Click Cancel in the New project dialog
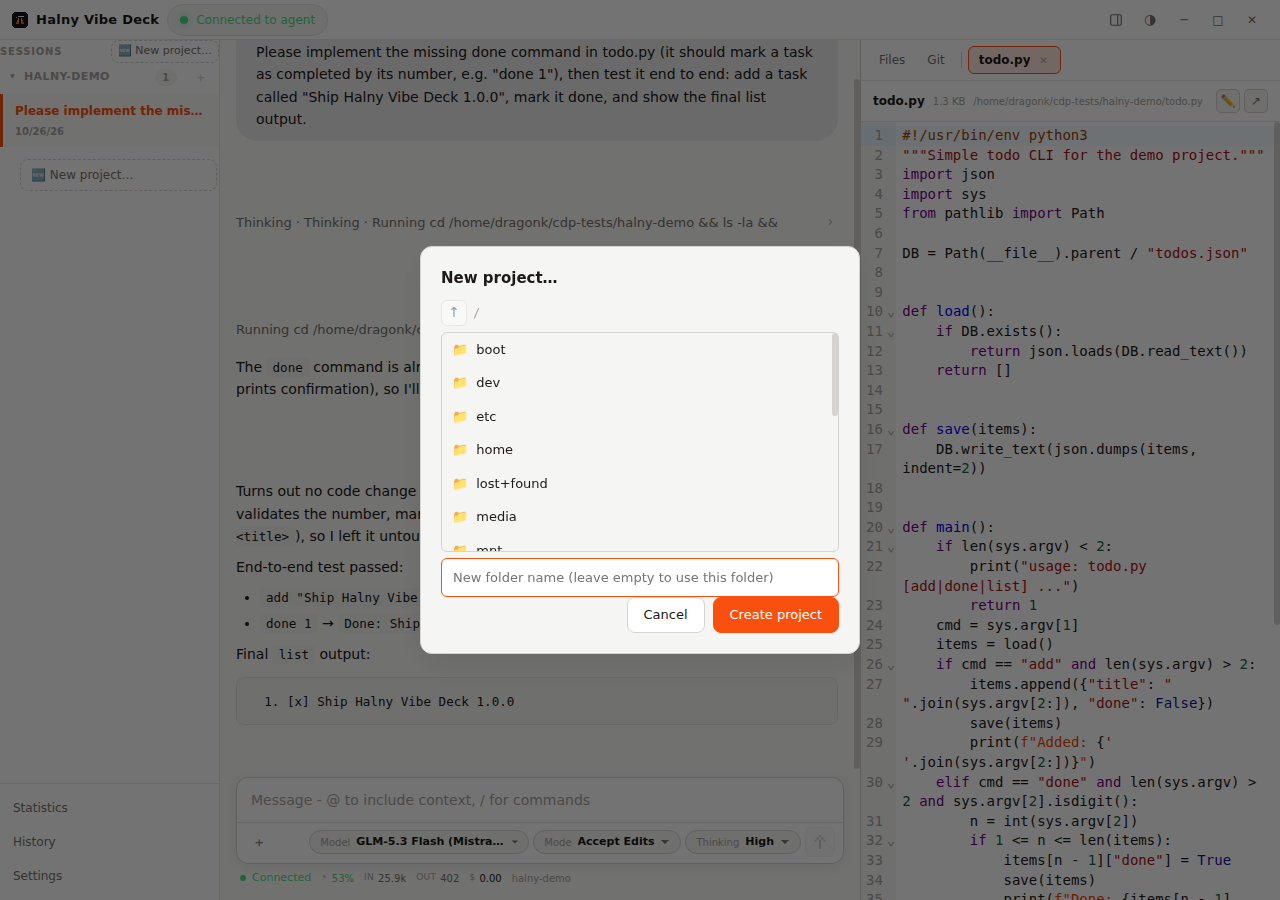The image size is (1280, 900). click(666, 615)
